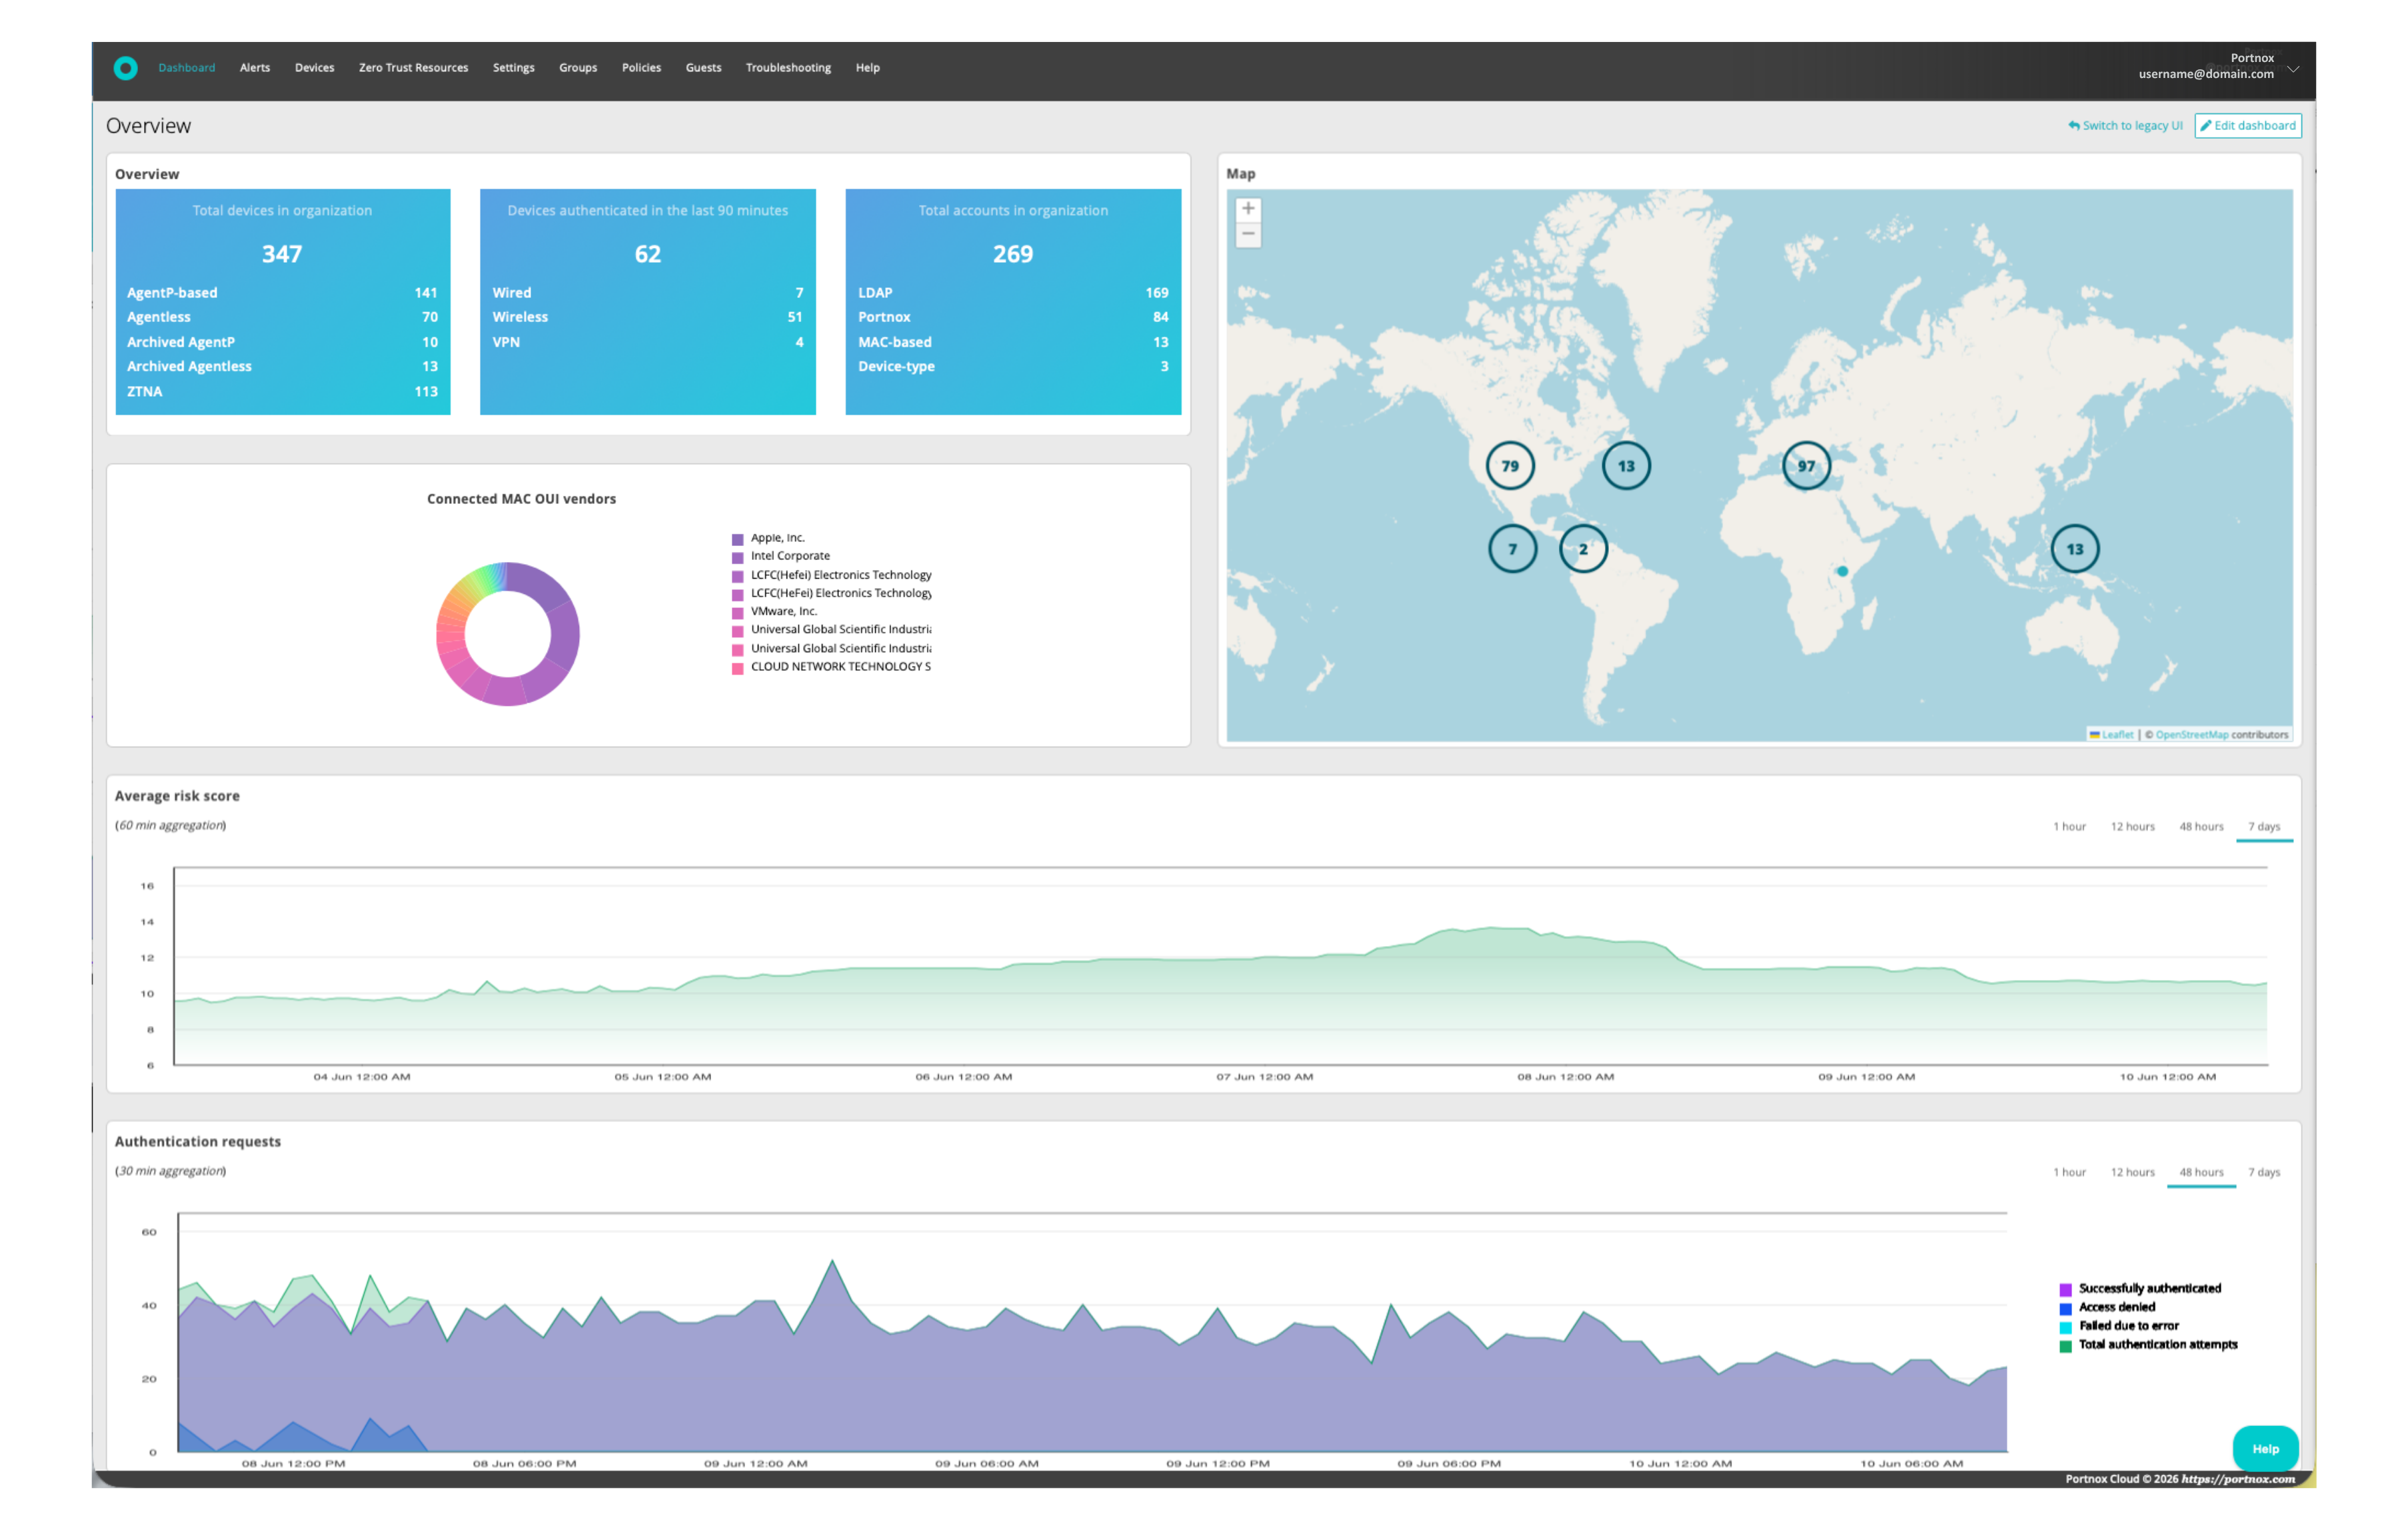Toggle Failed due to error legend swatch
This screenshot has width=2408, height=1530.
pyautogui.click(x=2065, y=1327)
